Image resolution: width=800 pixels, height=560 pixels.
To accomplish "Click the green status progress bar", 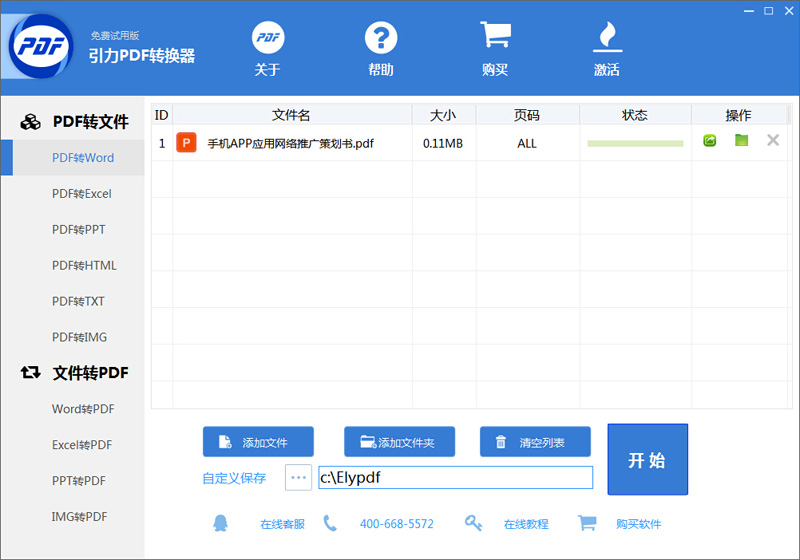I will point(635,144).
